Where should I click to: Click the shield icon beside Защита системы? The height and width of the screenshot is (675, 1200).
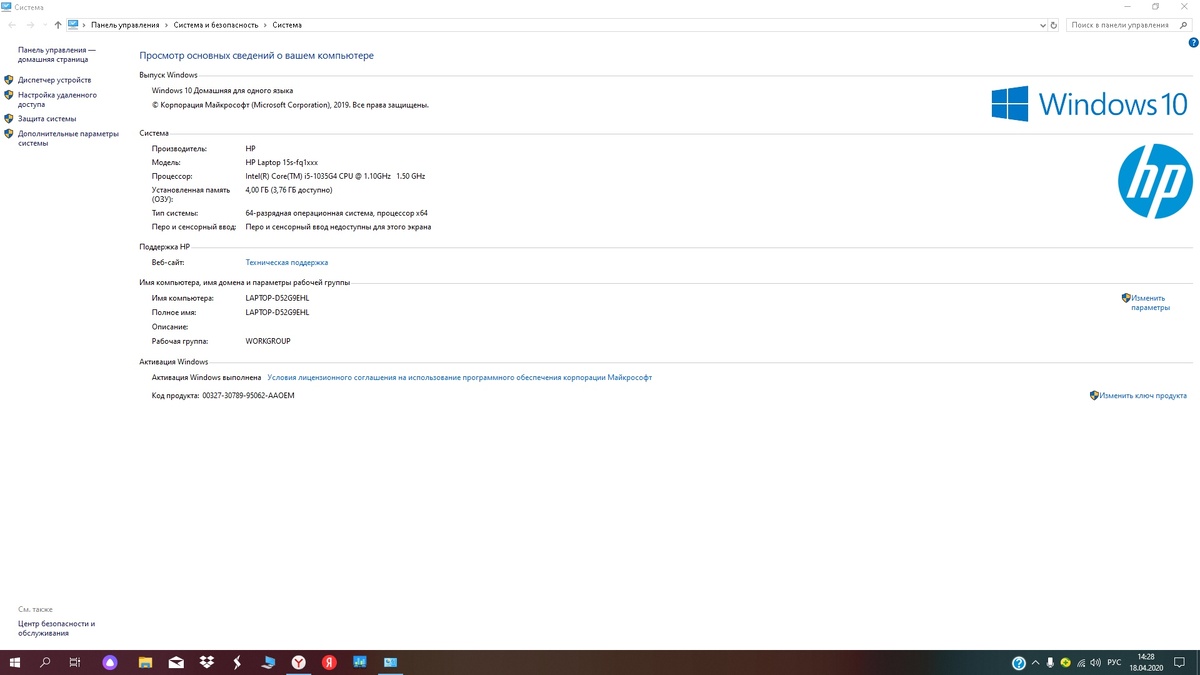[9, 119]
